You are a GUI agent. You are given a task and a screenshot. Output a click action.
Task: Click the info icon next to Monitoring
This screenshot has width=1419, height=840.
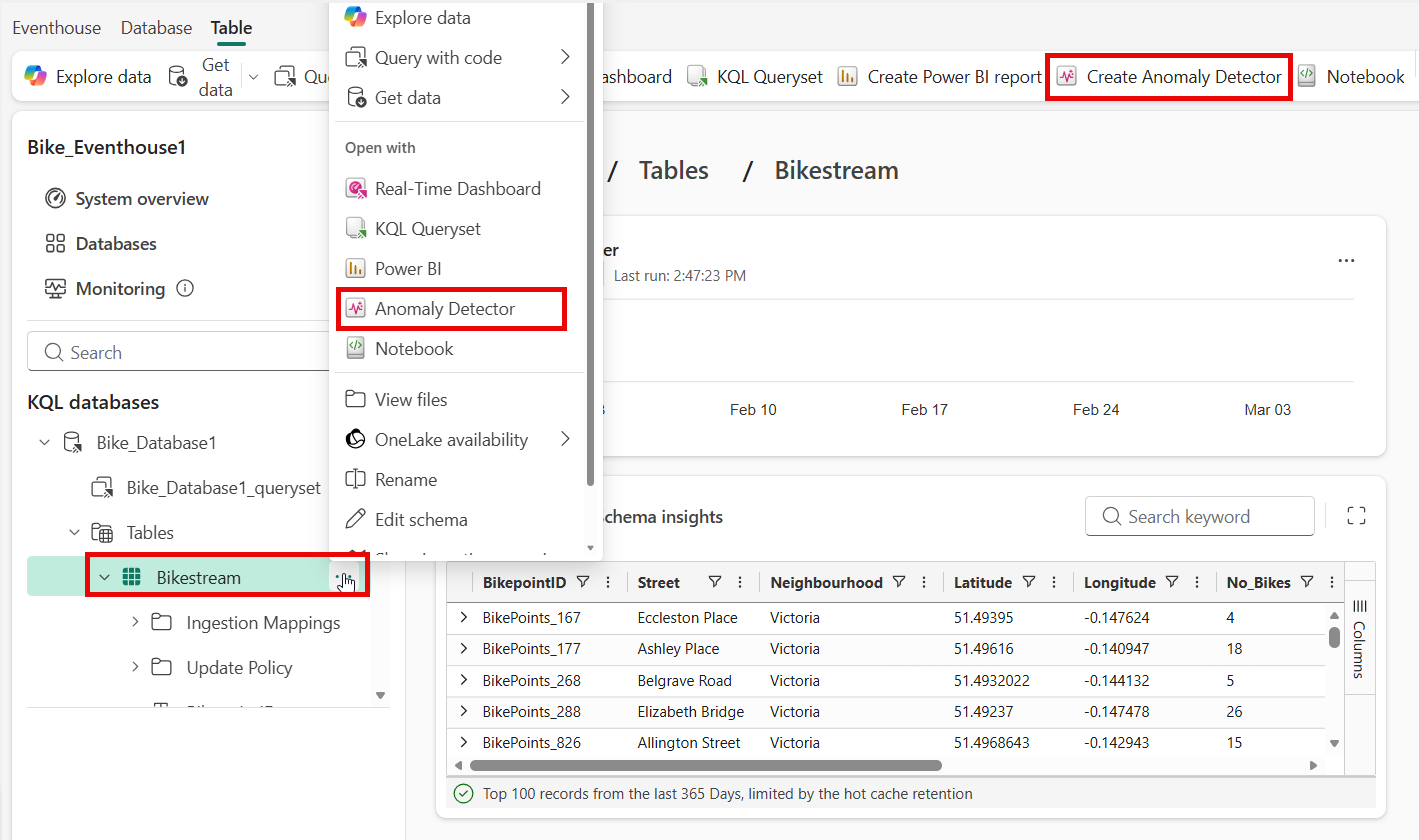[185, 289]
